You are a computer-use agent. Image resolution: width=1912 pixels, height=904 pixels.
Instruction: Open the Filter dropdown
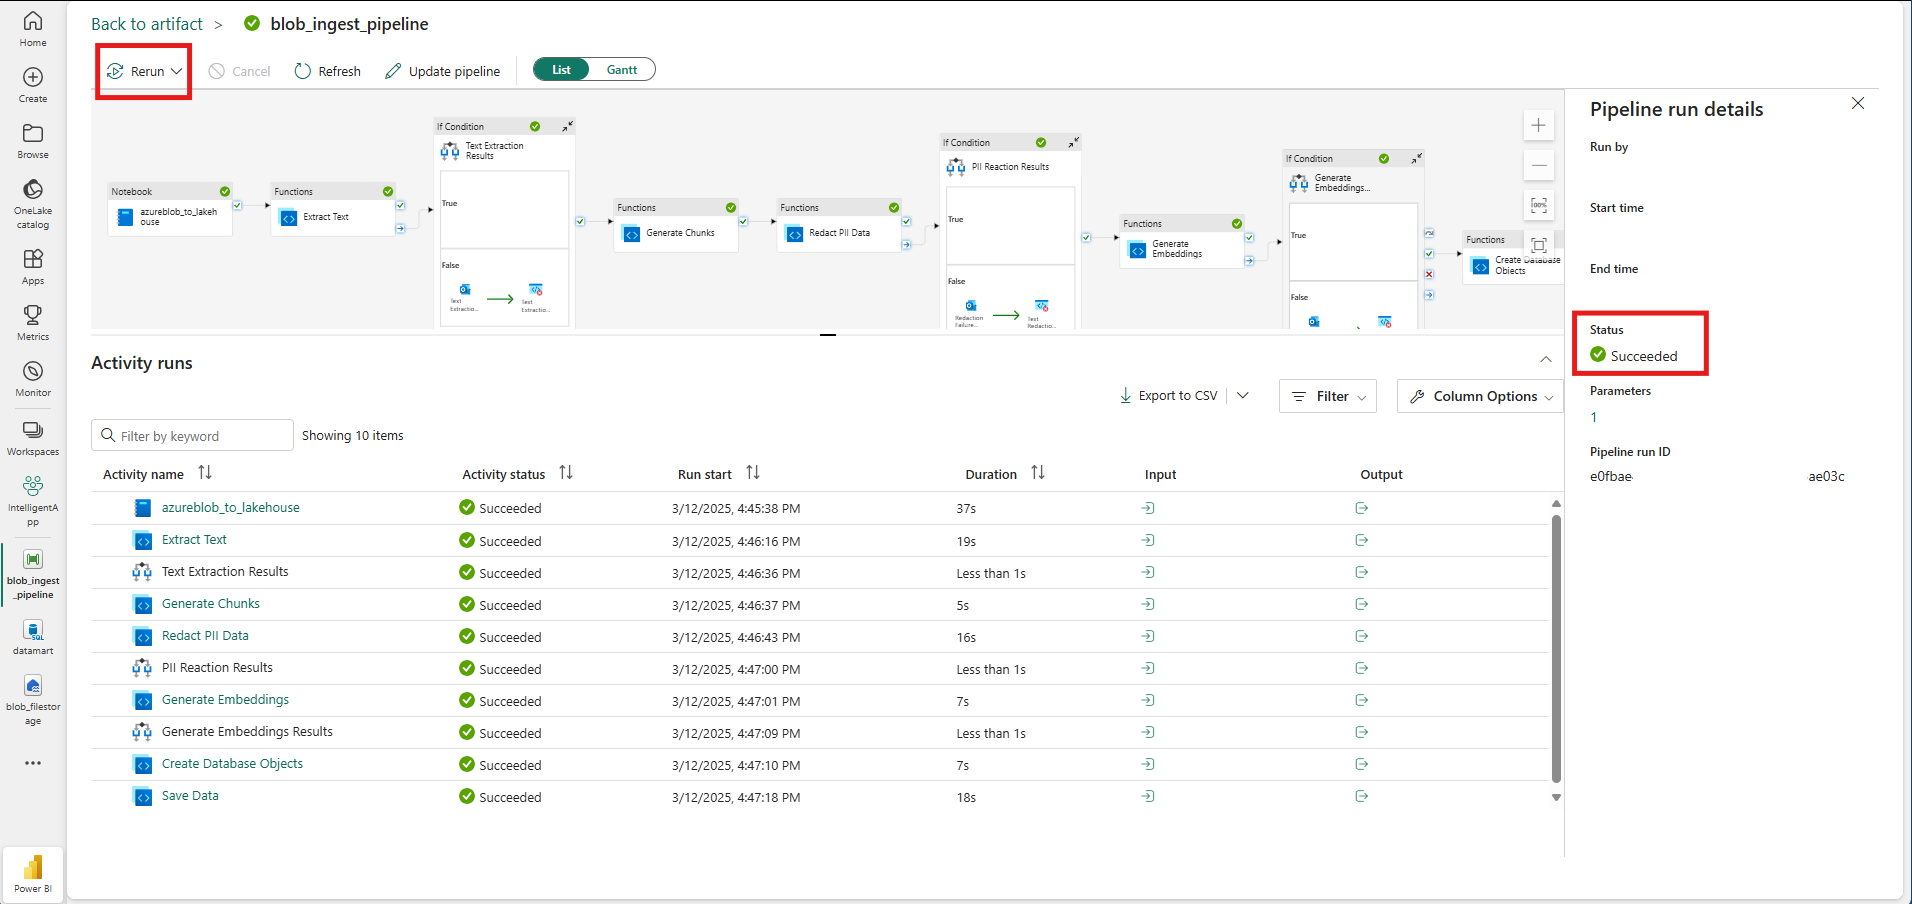1328,396
